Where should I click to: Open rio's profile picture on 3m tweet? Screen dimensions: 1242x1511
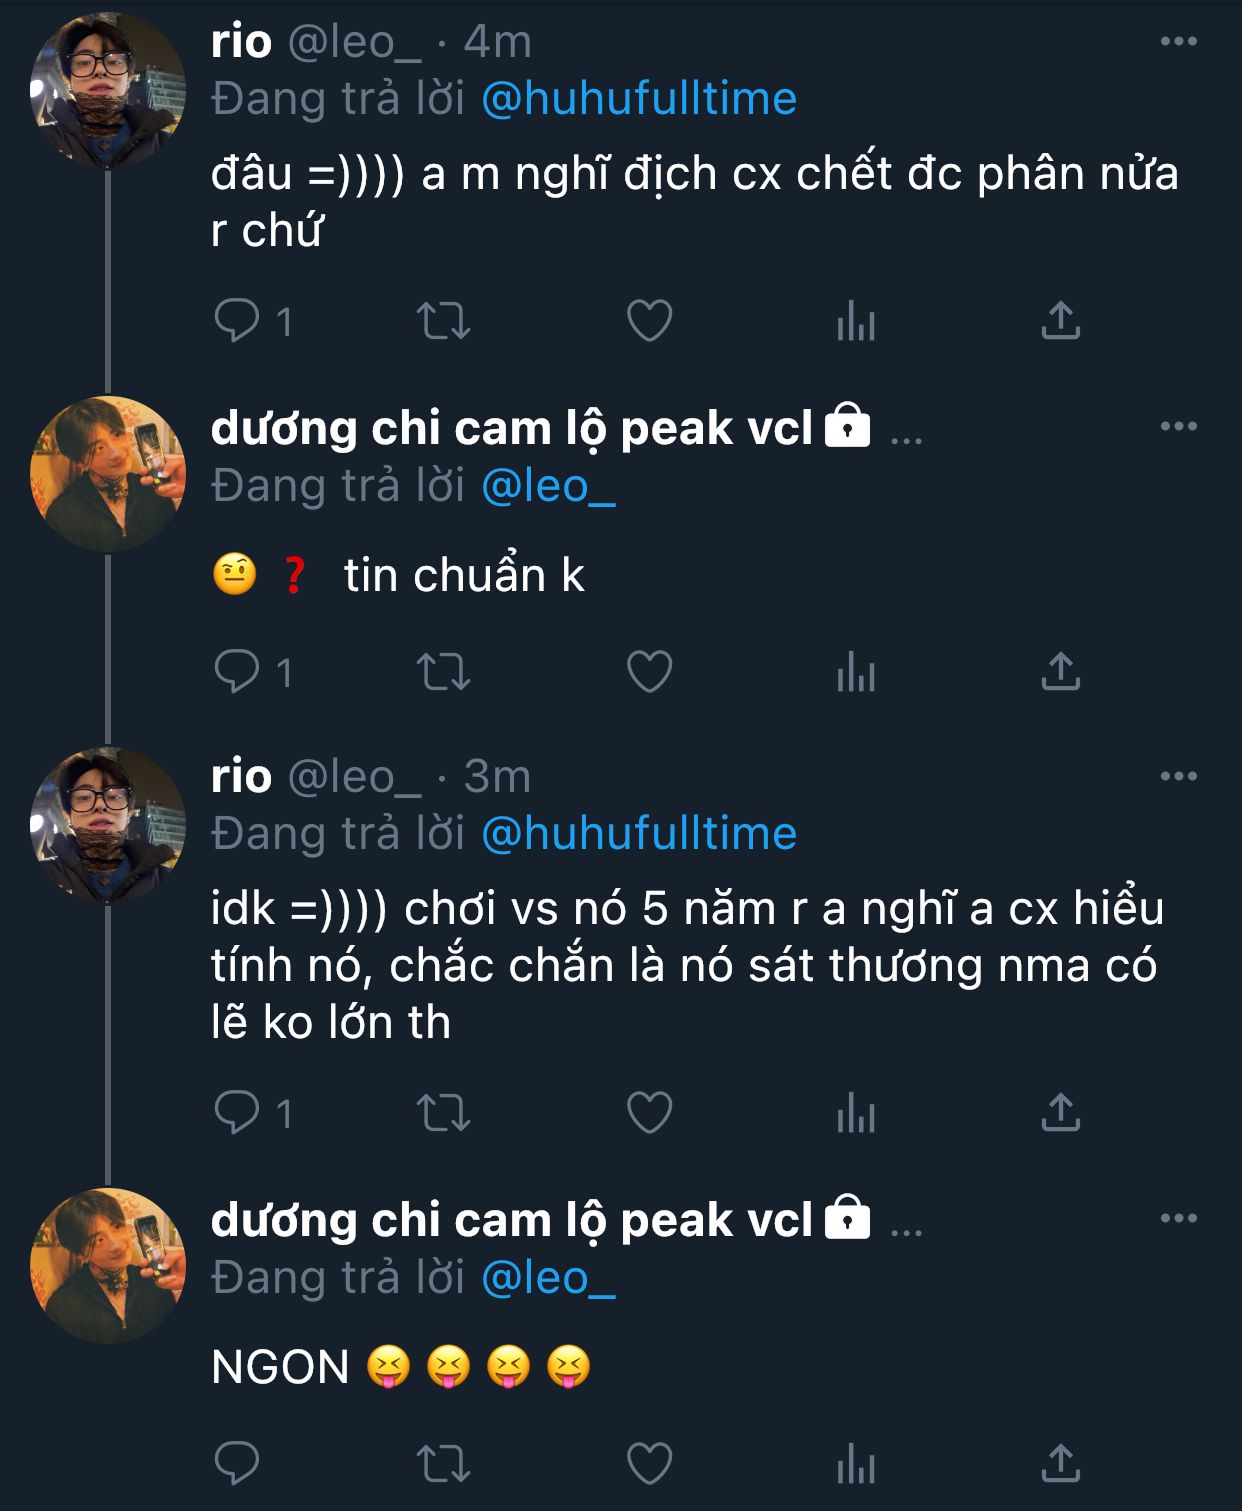pos(108,825)
